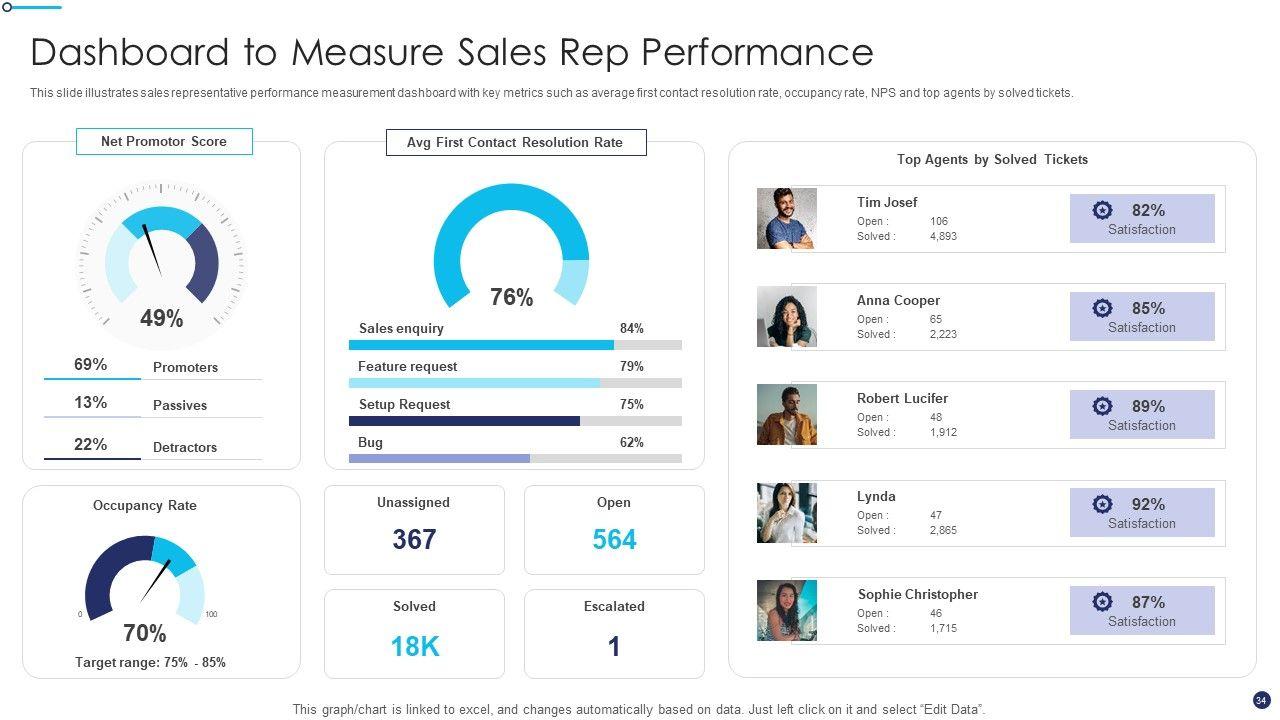
Task: Select Robert Lucifer's profile photo
Action: click(787, 414)
